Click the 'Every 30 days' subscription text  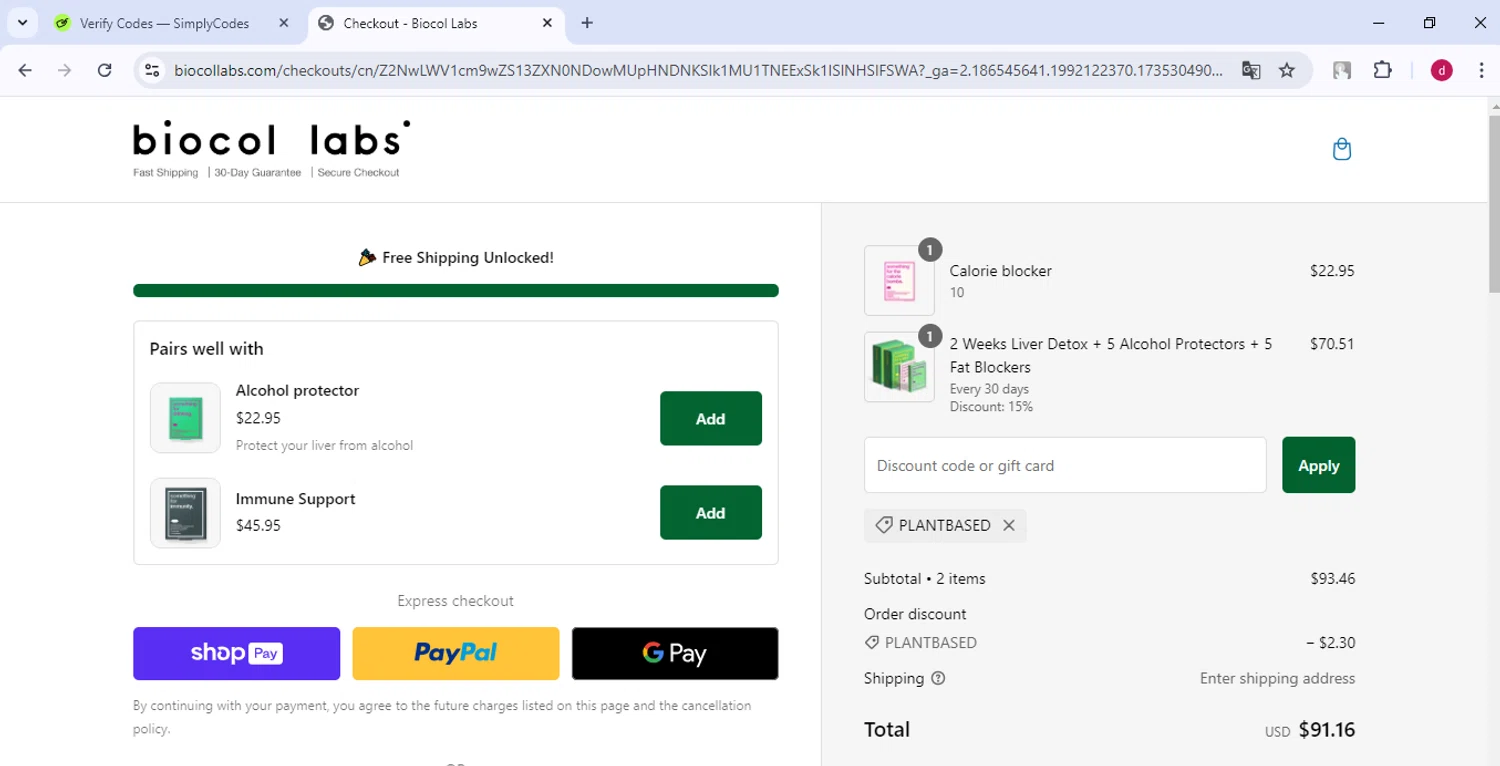pos(989,389)
